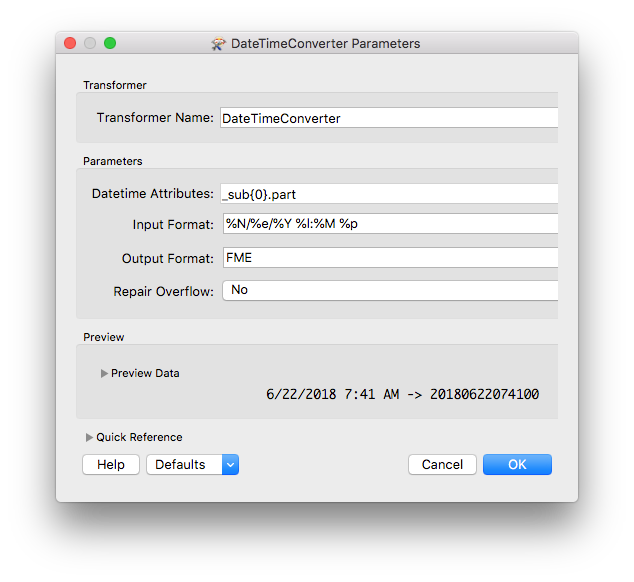Screen dimensions: 634x582
Task: Click the DateTimeConverter Parameters window title
Action: (x=325, y=43)
